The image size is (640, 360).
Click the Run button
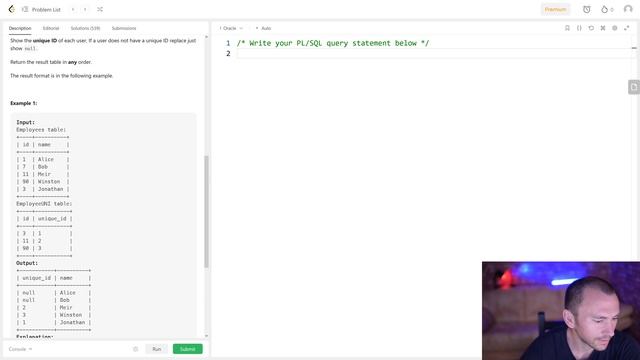pyautogui.click(x=157, y=349)
